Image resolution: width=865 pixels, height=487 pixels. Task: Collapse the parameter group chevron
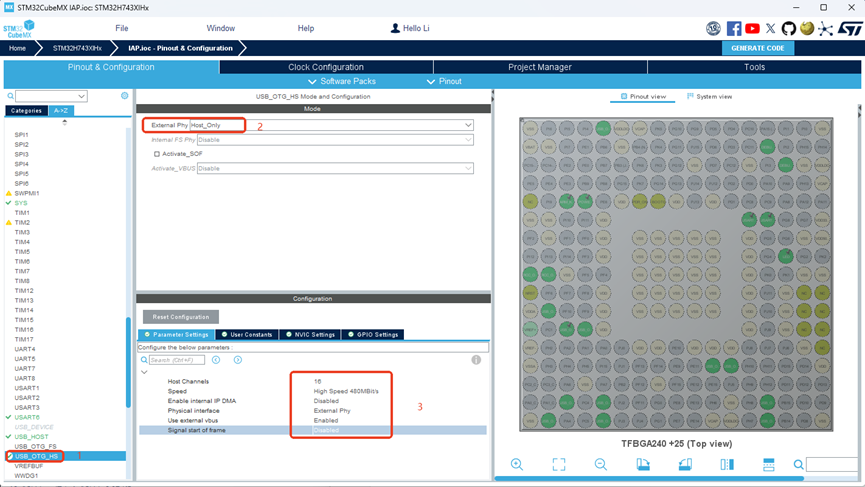point(145,372)
